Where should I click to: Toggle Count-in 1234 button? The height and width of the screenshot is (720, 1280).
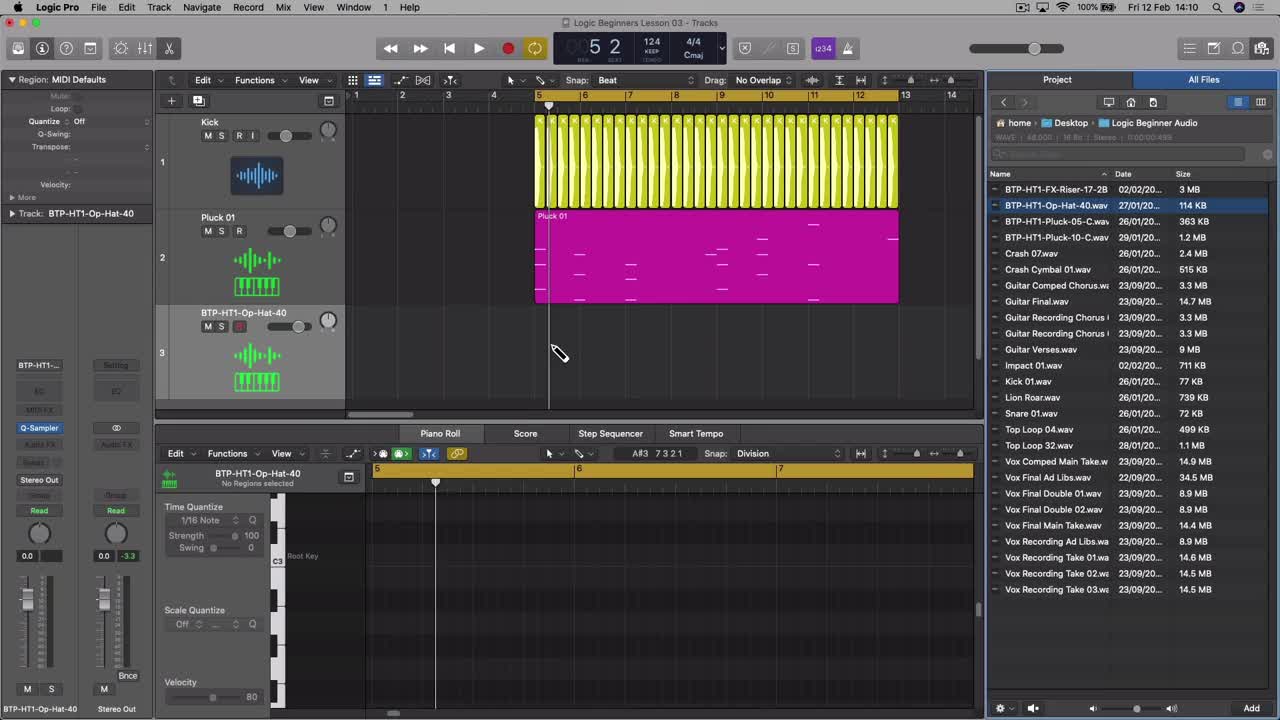823,48
